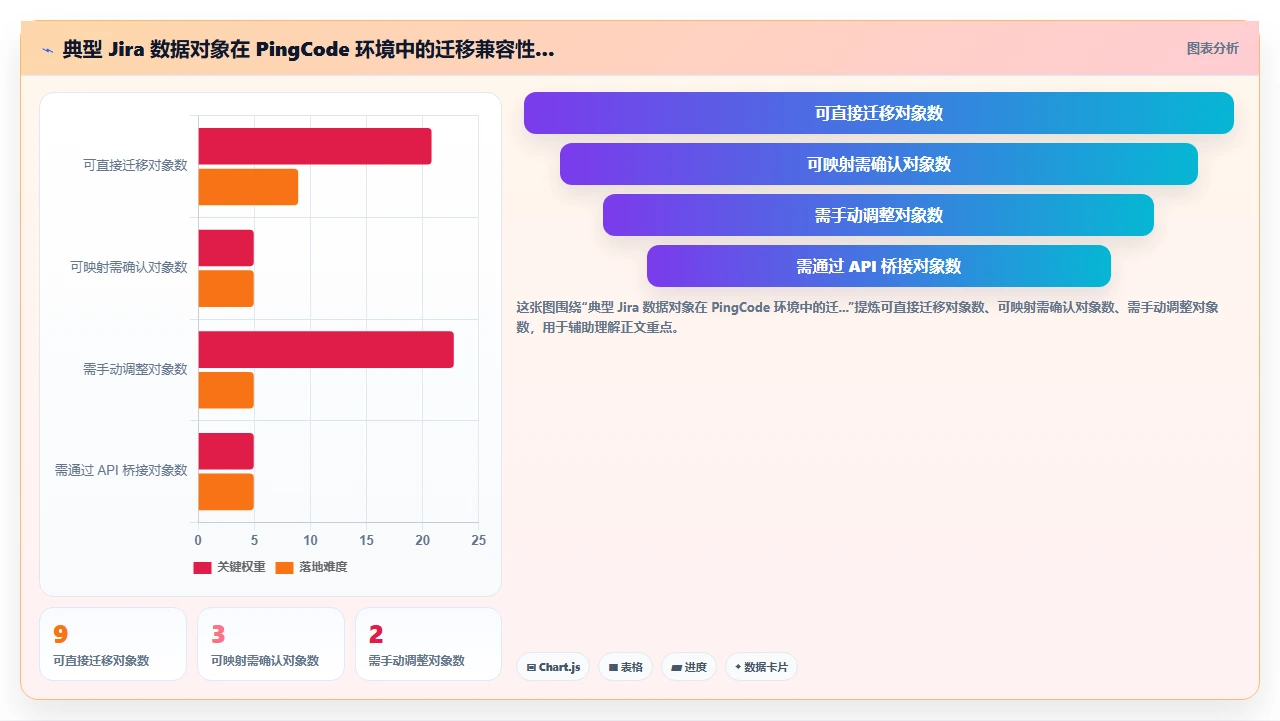Click the orange 落地难度 legend swatch
Screen dimensions: 1280x721
284,567
